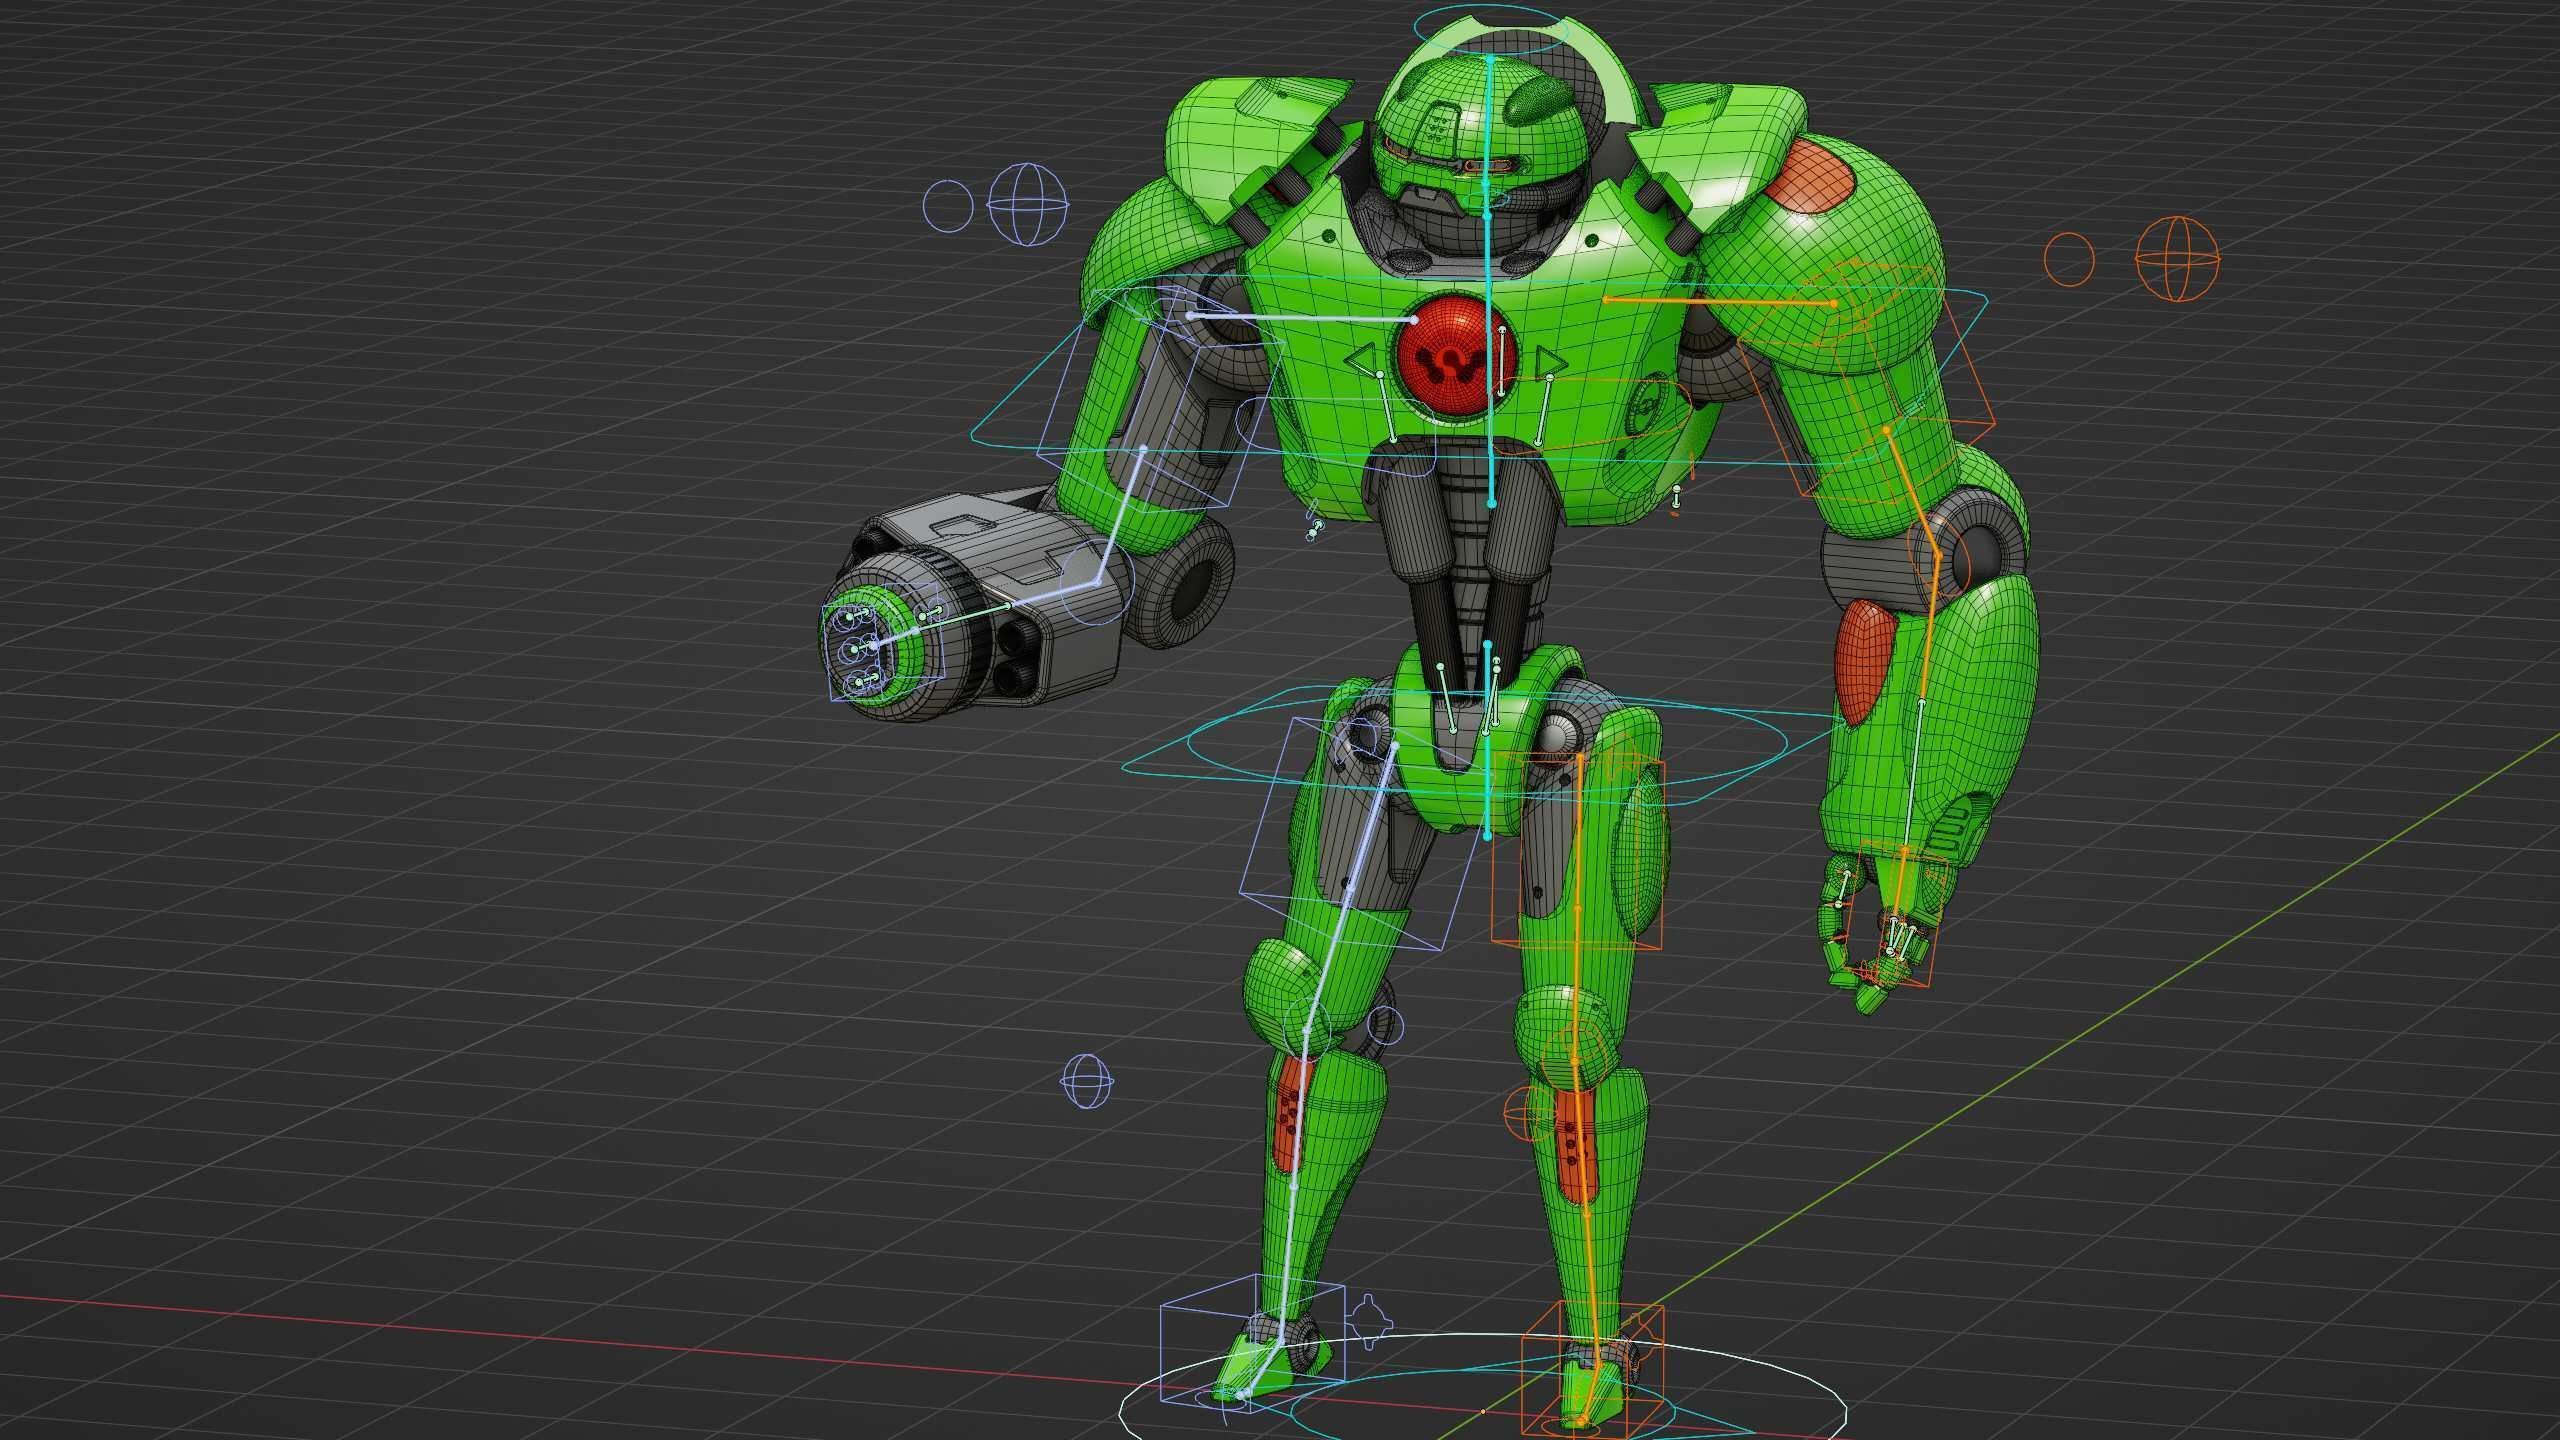Screen dimensions: 2560x1440
Task: Select blue wireframe sphere control beside the shoulder
Action: tap(1028, 204)
